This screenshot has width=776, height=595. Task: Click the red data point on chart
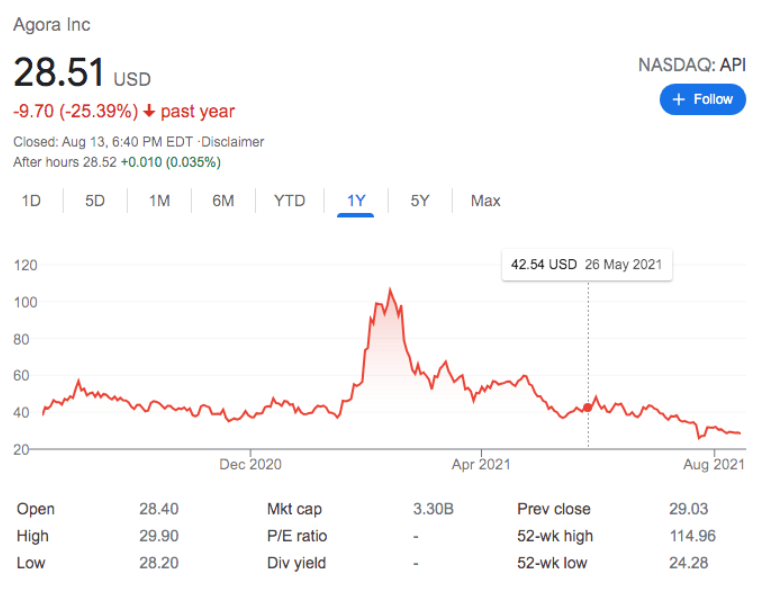[x=587, y=407]
